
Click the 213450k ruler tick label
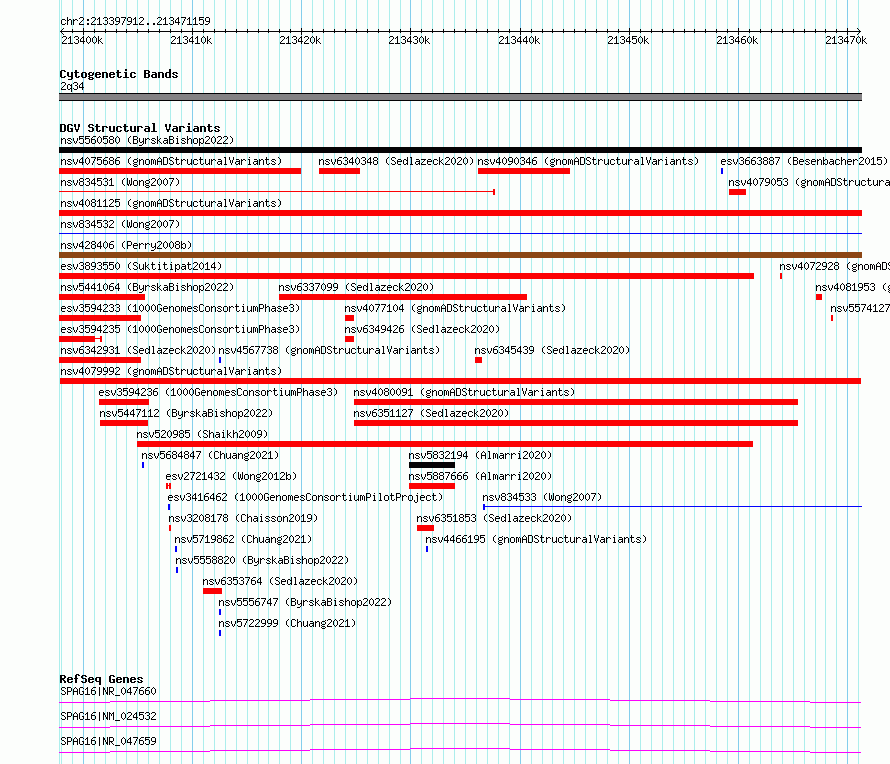click(x=628, y=40)
